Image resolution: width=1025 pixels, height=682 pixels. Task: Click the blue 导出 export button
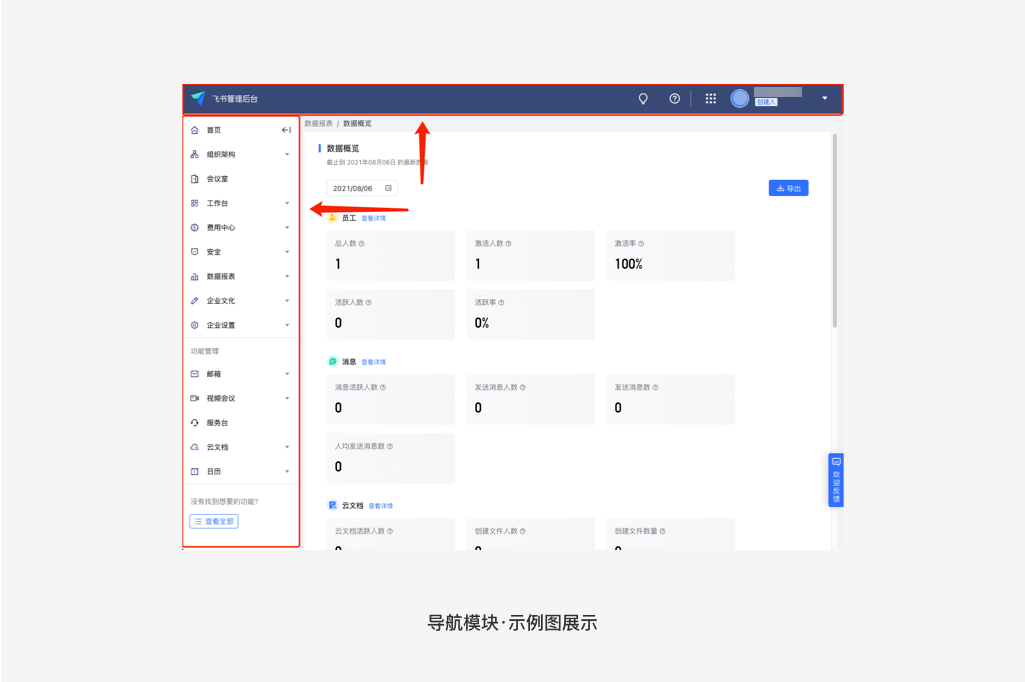pyautogui.click(x=788, y=188)
